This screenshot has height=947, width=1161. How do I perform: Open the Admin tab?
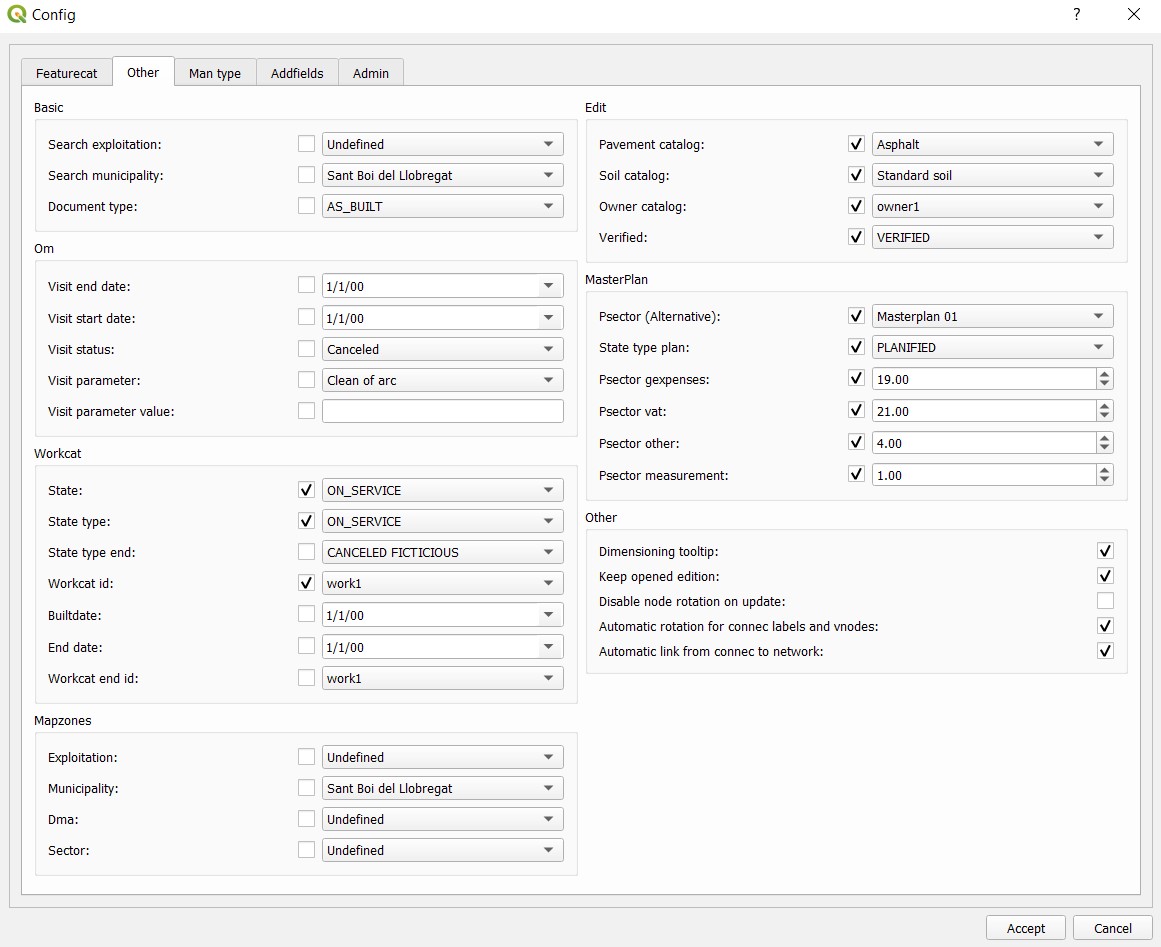[371, 73]
